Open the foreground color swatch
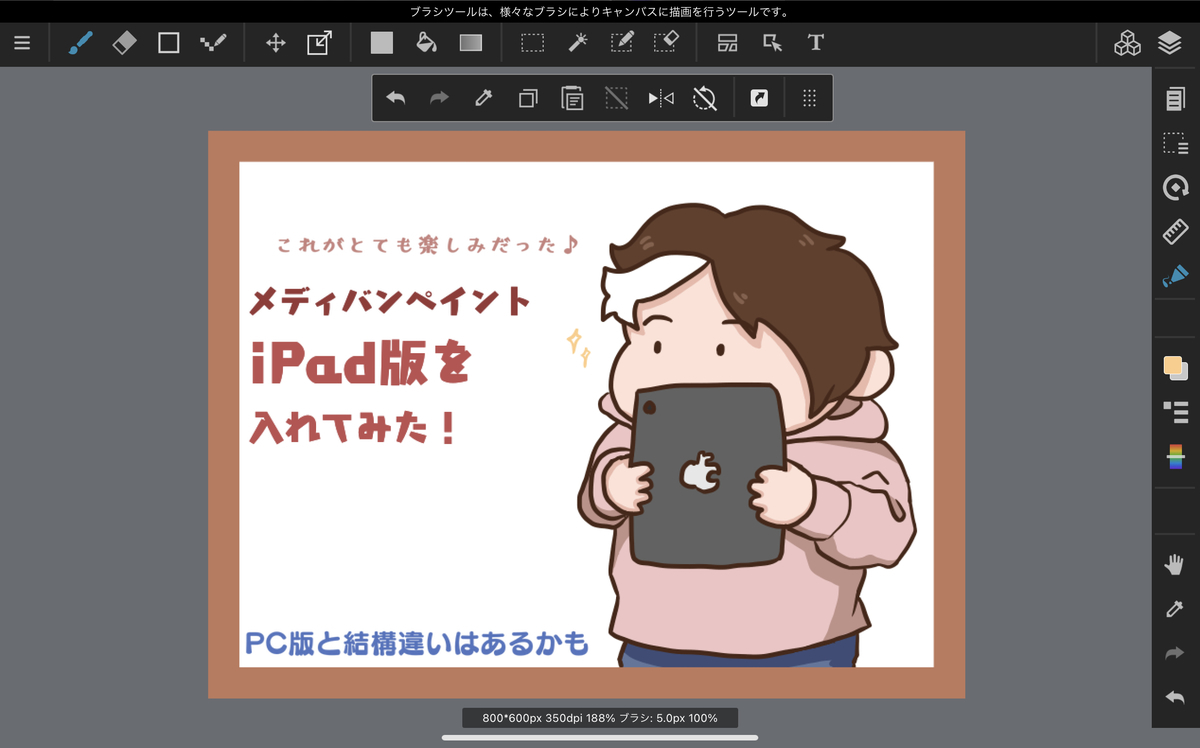The image size is (1200, 748). pos(1175,367)
